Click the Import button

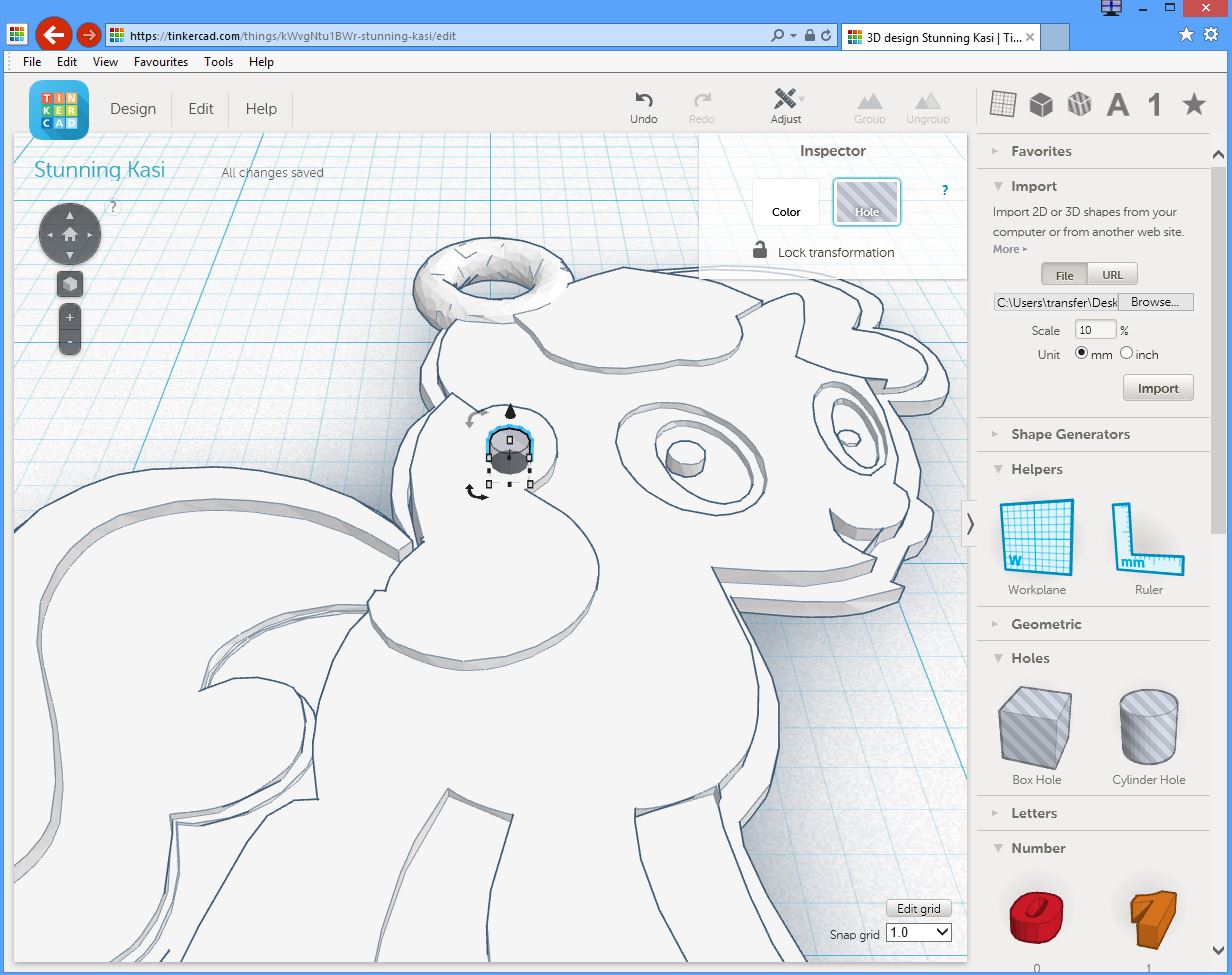[x=1158, y=388]
